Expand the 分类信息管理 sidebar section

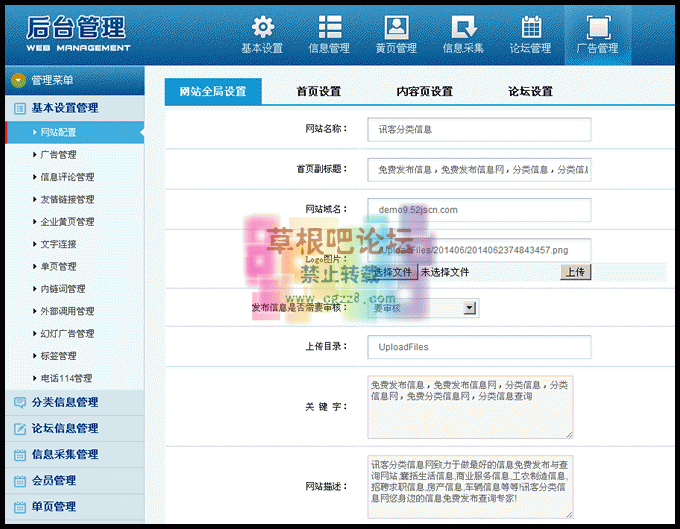click(65, 402)
